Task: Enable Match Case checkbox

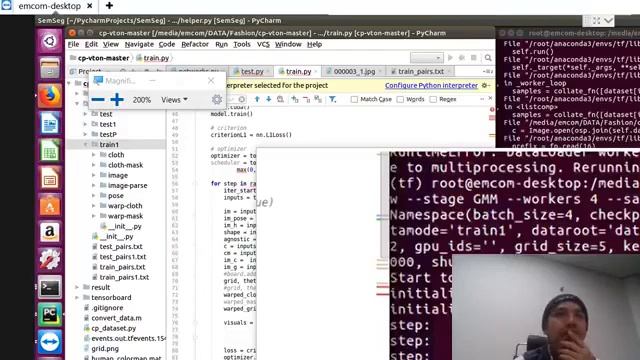Action: click(x=354, y=99)
